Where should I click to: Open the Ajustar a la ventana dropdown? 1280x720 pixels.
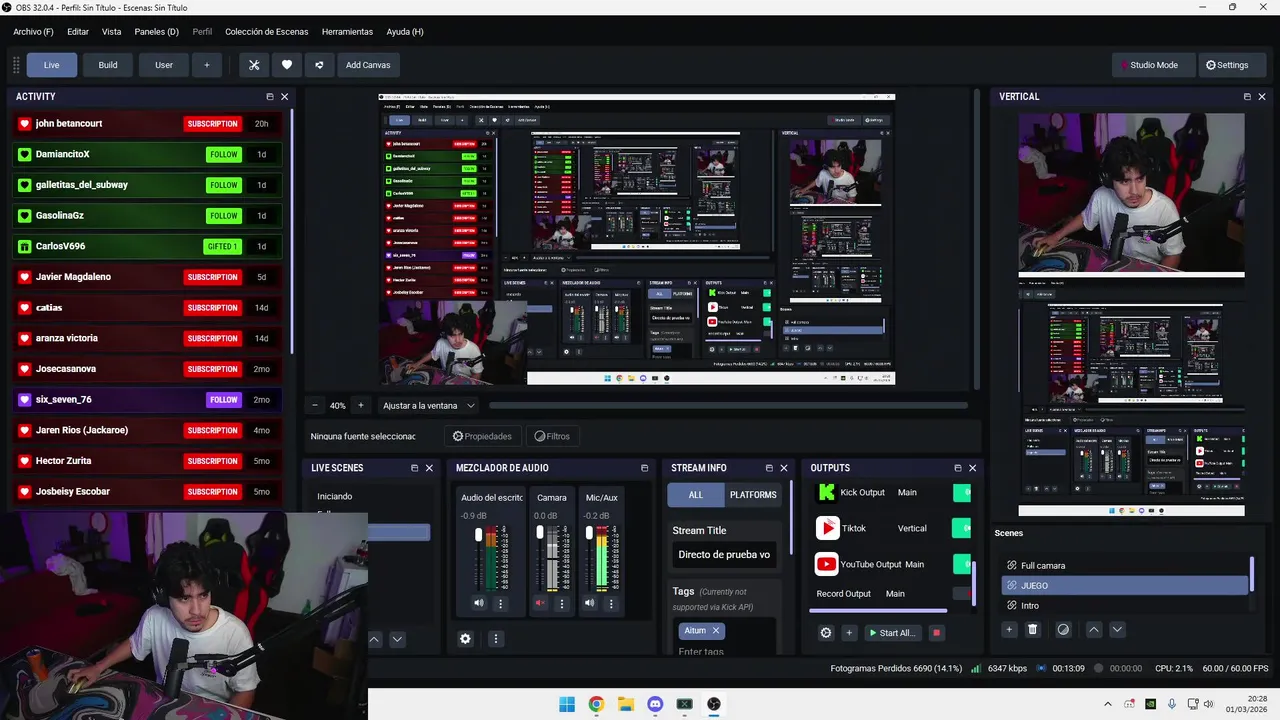point(429,406)
